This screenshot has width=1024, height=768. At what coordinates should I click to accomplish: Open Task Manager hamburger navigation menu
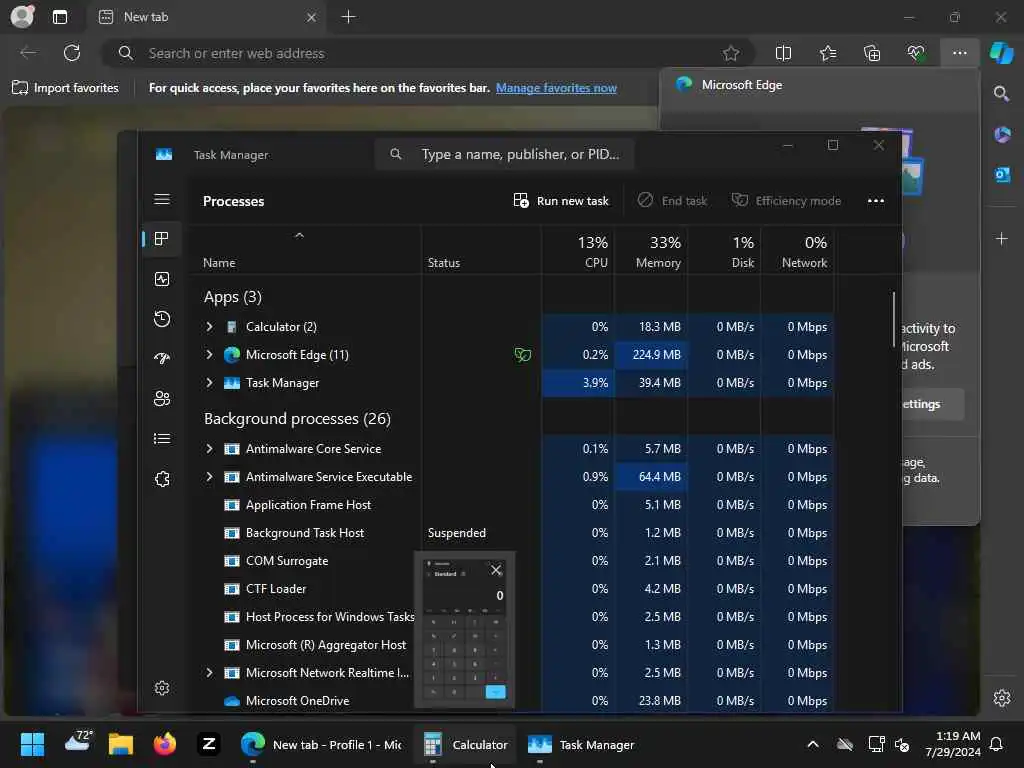coord(162,199)
